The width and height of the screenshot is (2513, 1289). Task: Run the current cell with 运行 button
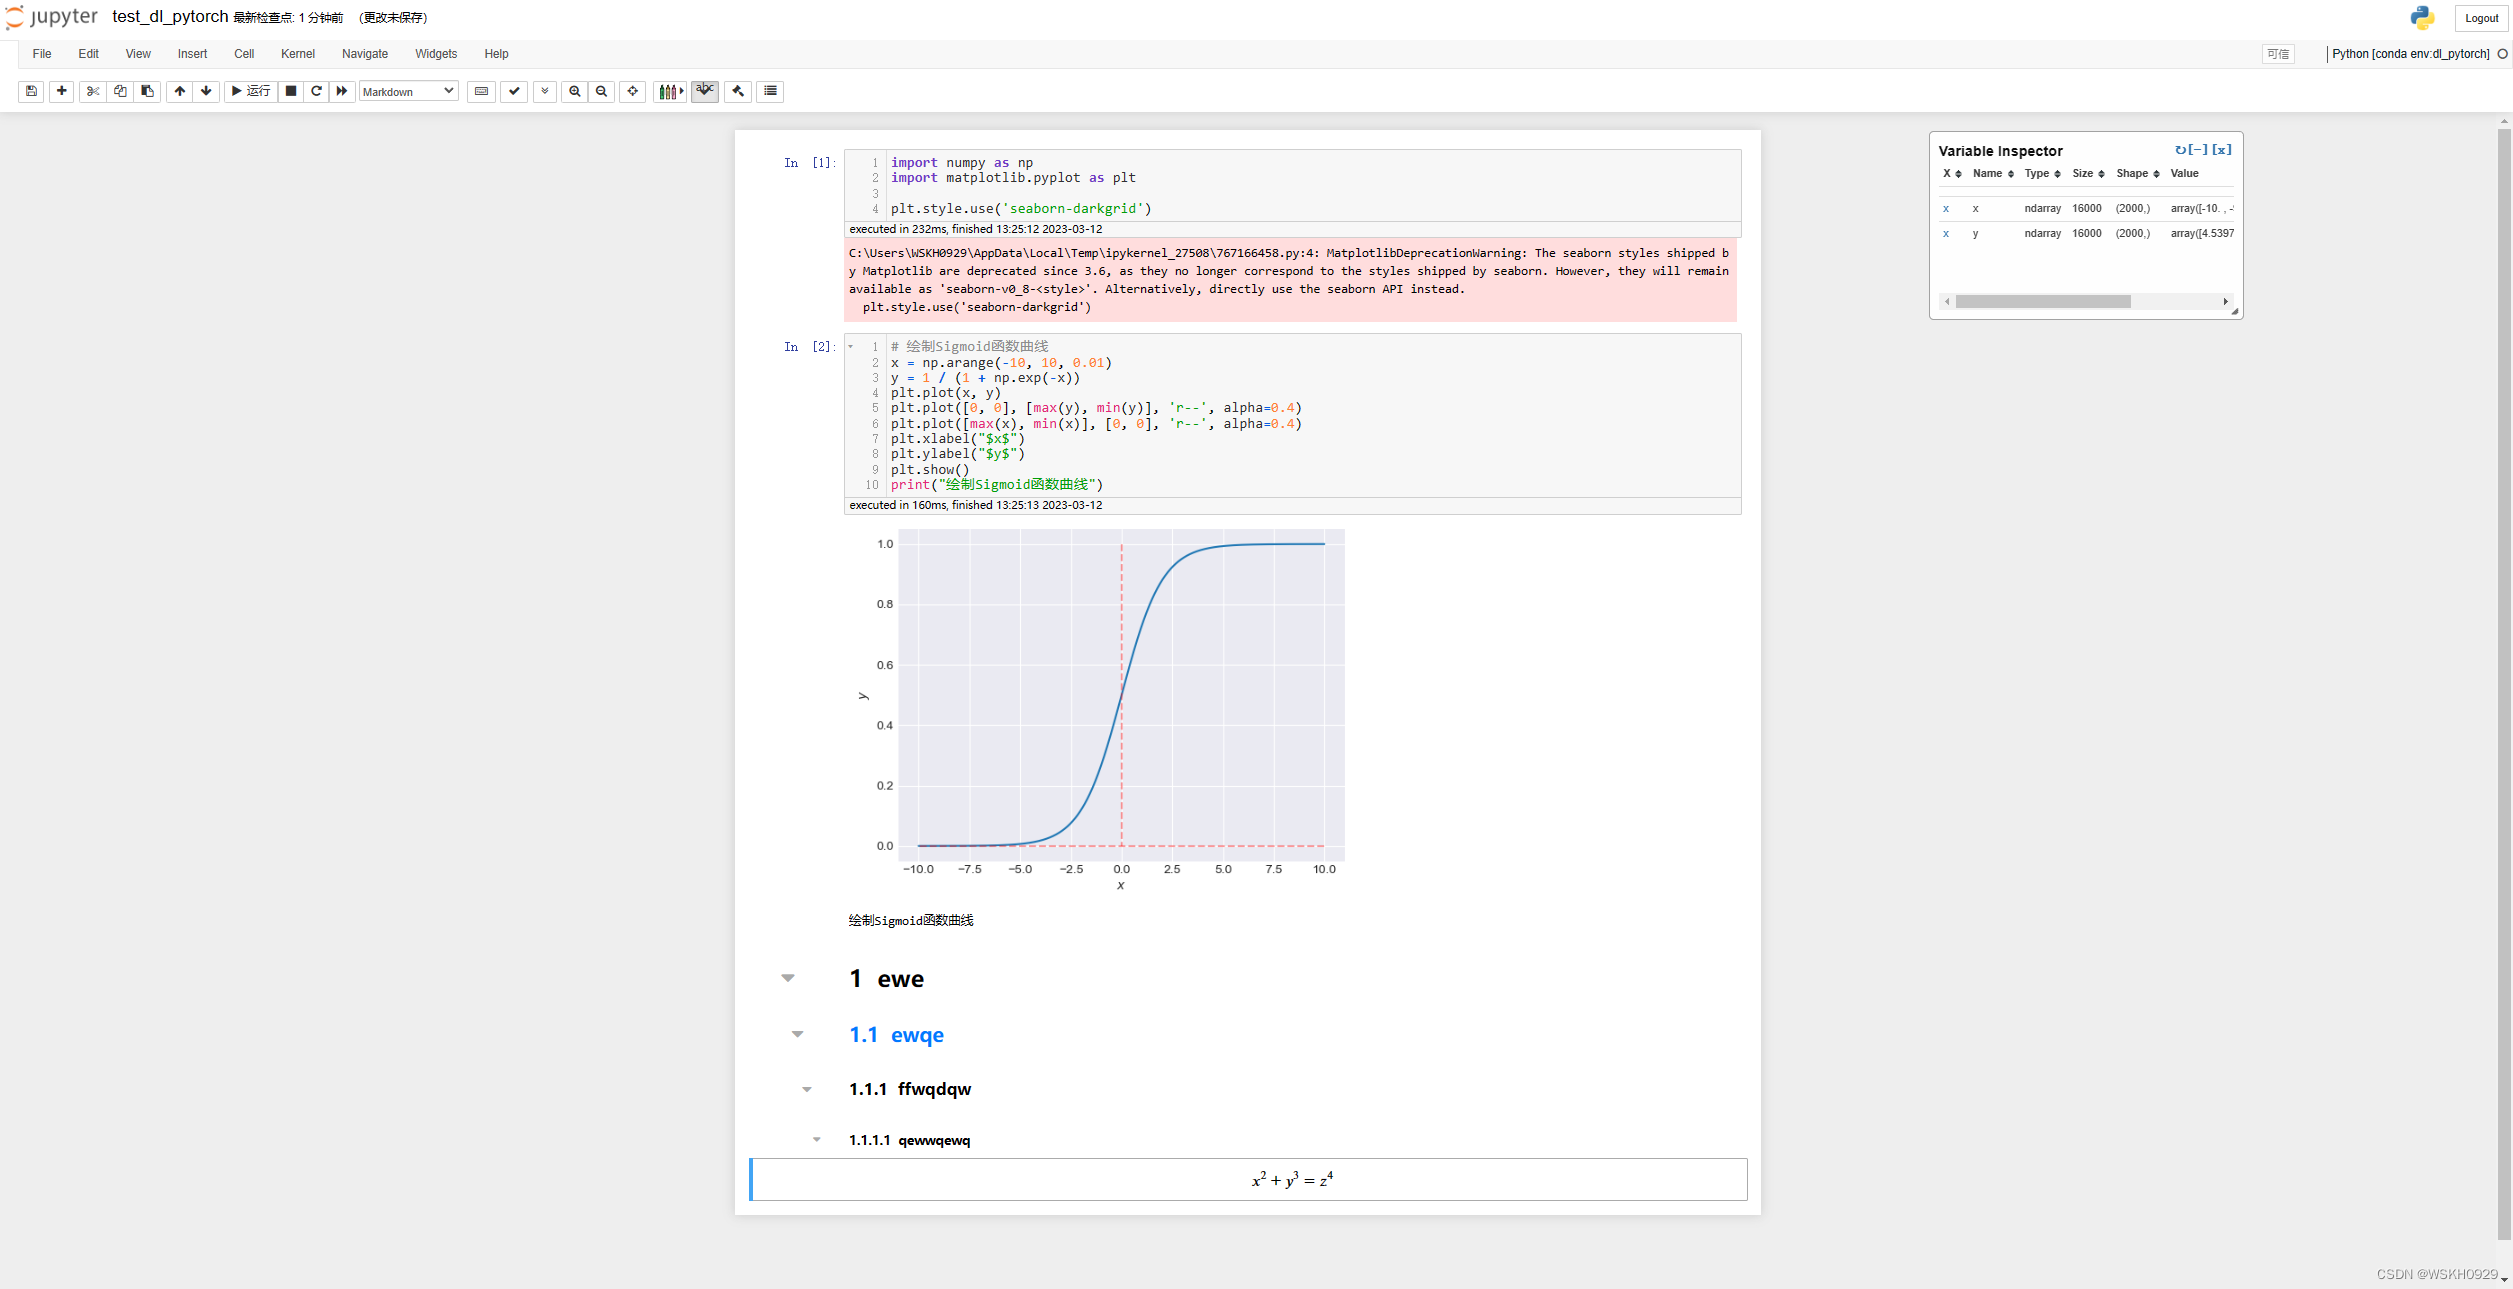(251, 91)
